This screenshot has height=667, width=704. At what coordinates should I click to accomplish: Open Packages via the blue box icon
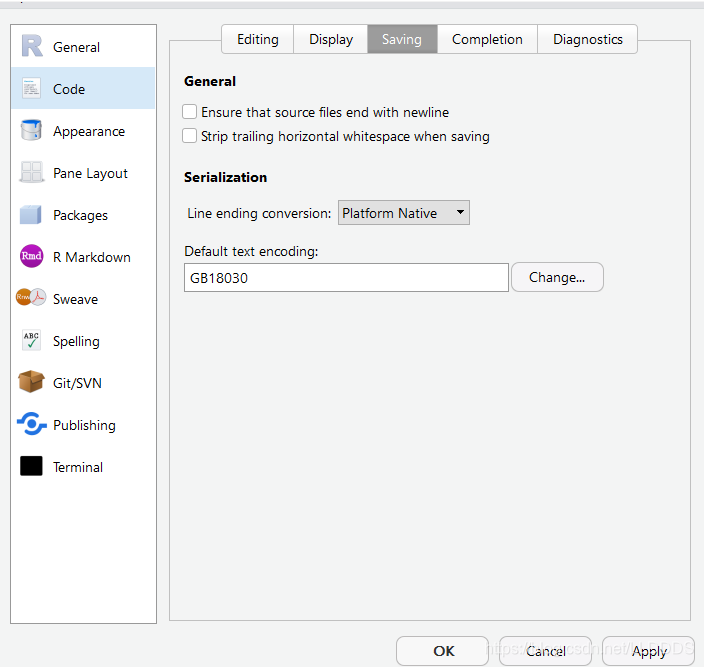[x=31, y=215]
